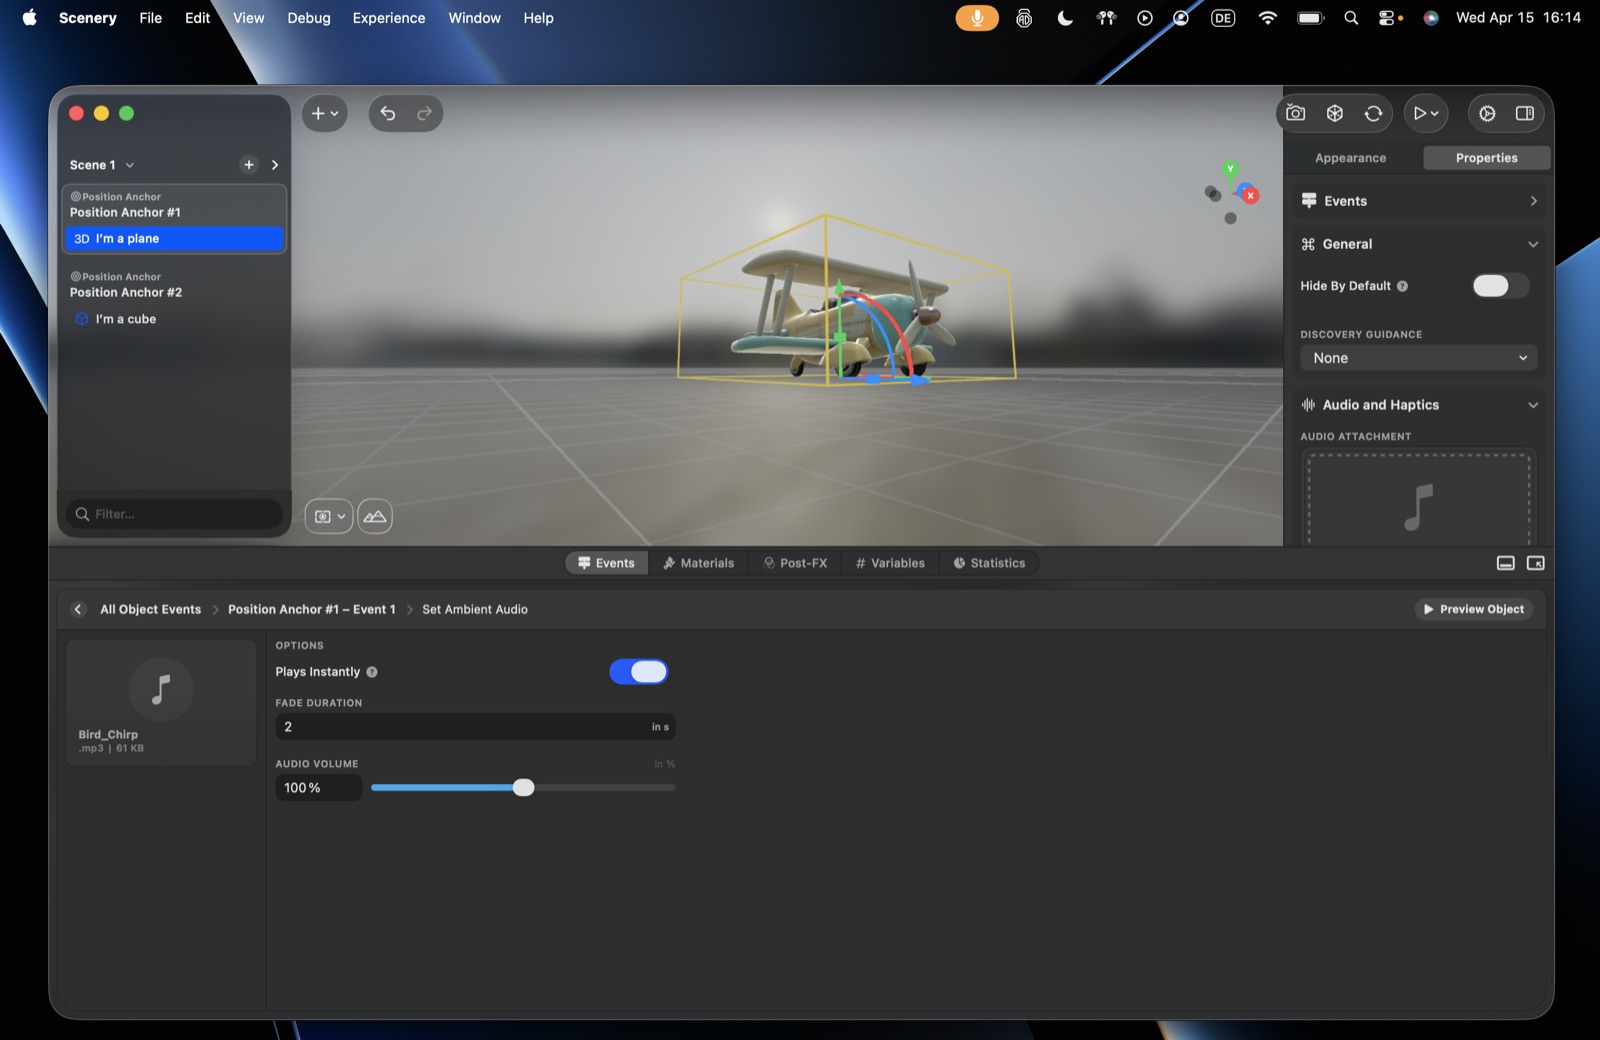Toggle the right inspector sidebar icon
1600x1040 pixels.
pos(1525,113)
